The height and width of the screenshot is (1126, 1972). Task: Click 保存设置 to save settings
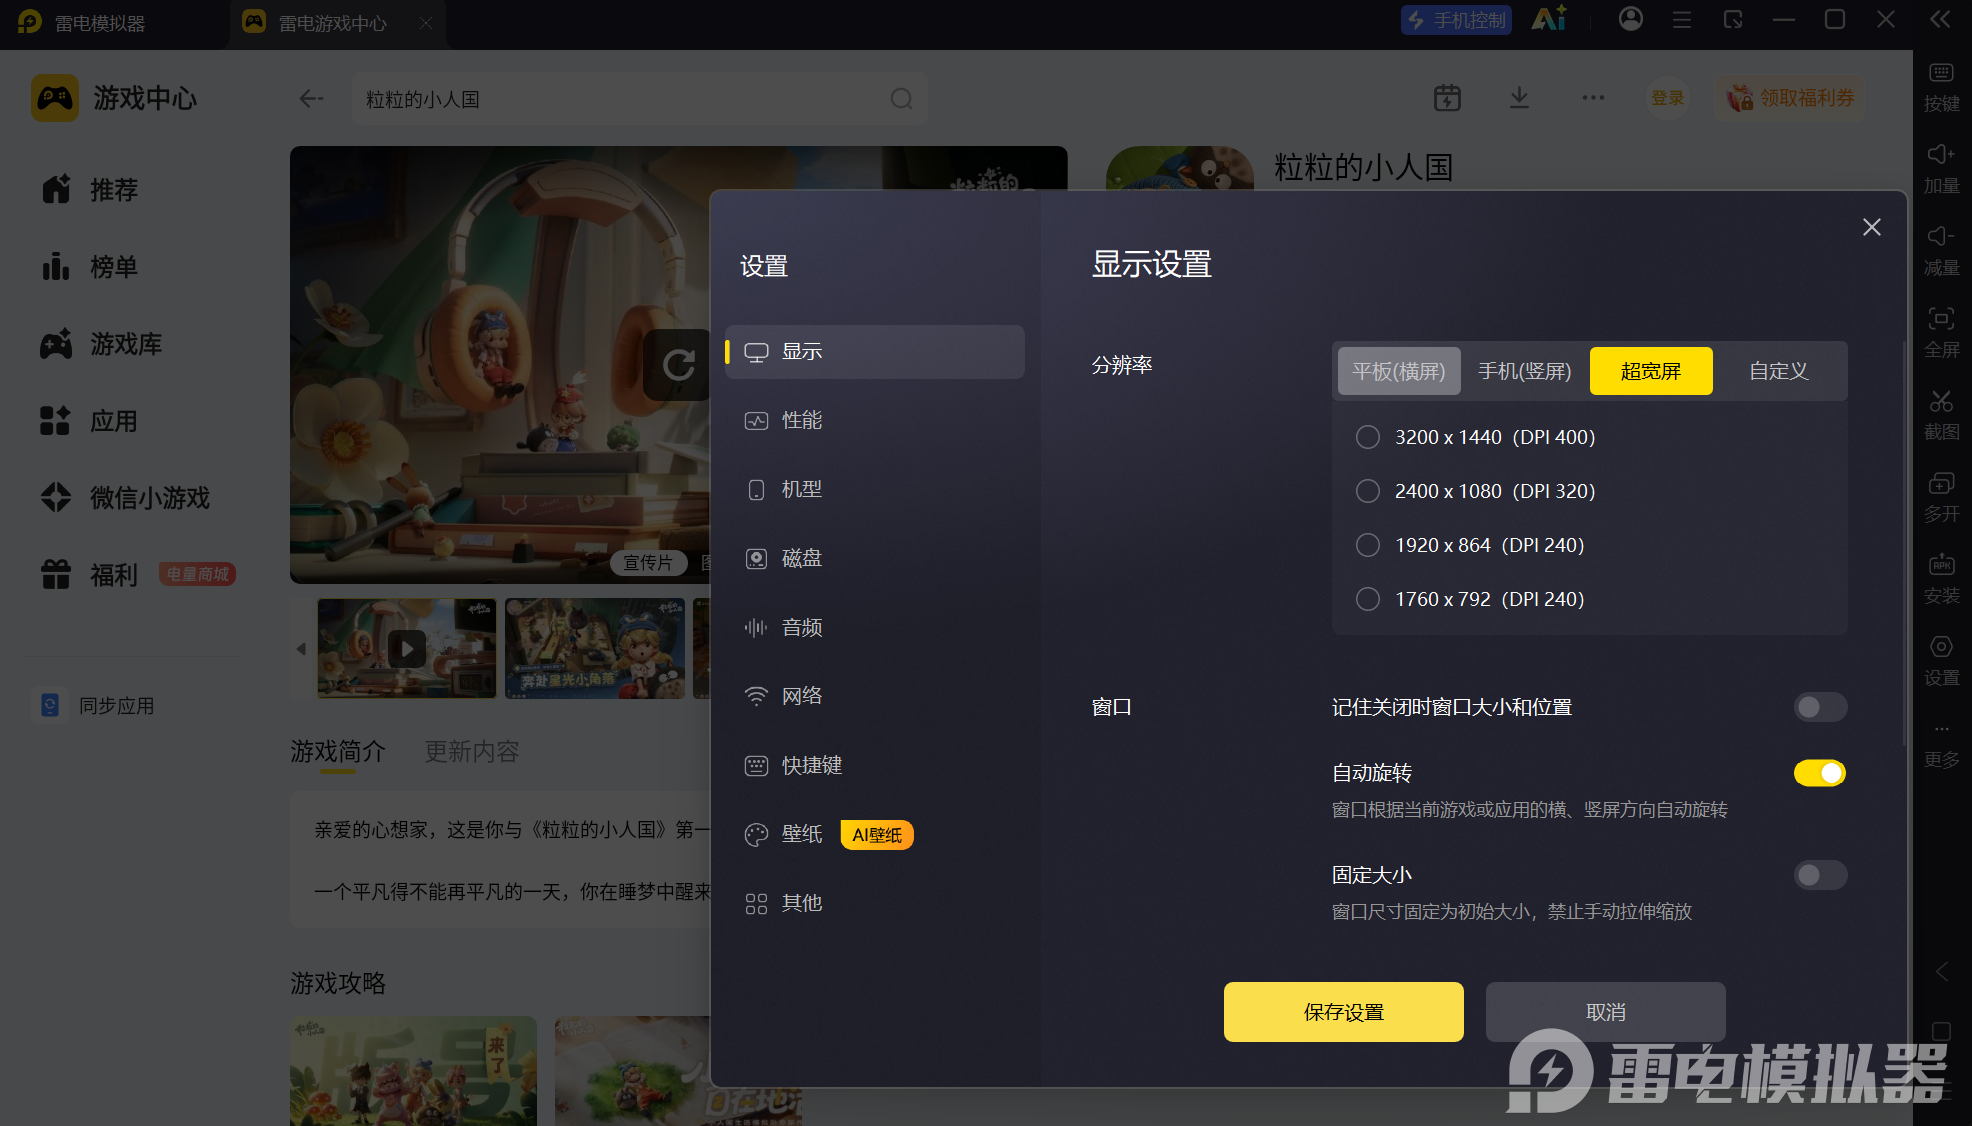(1344, 1012)
